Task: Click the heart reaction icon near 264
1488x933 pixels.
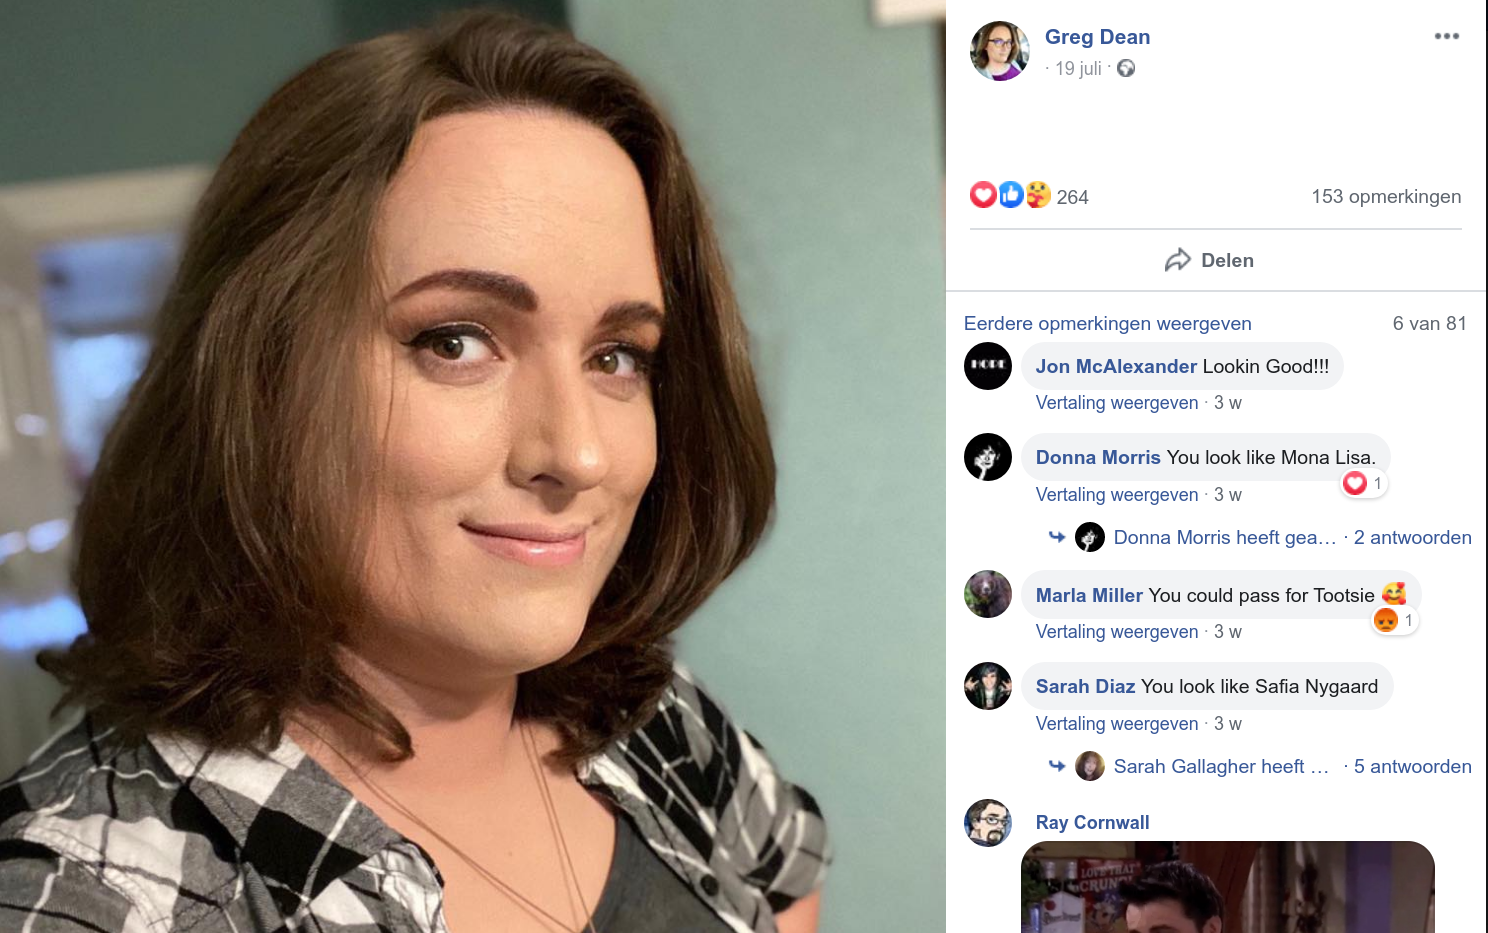Action: pos(983,194)
